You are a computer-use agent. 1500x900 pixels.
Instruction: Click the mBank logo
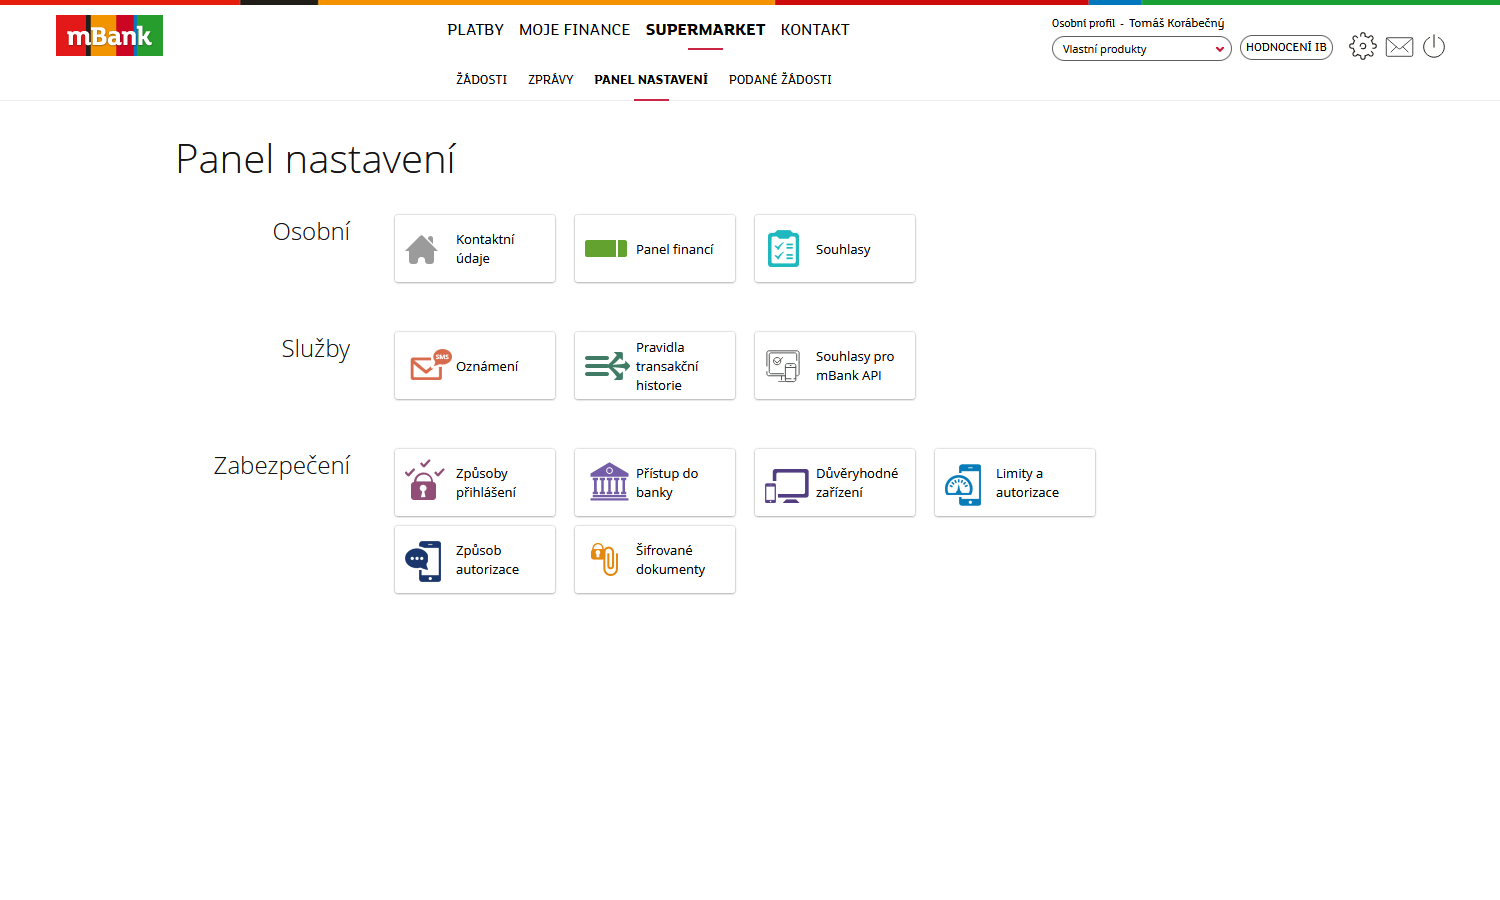coord(109,36)
